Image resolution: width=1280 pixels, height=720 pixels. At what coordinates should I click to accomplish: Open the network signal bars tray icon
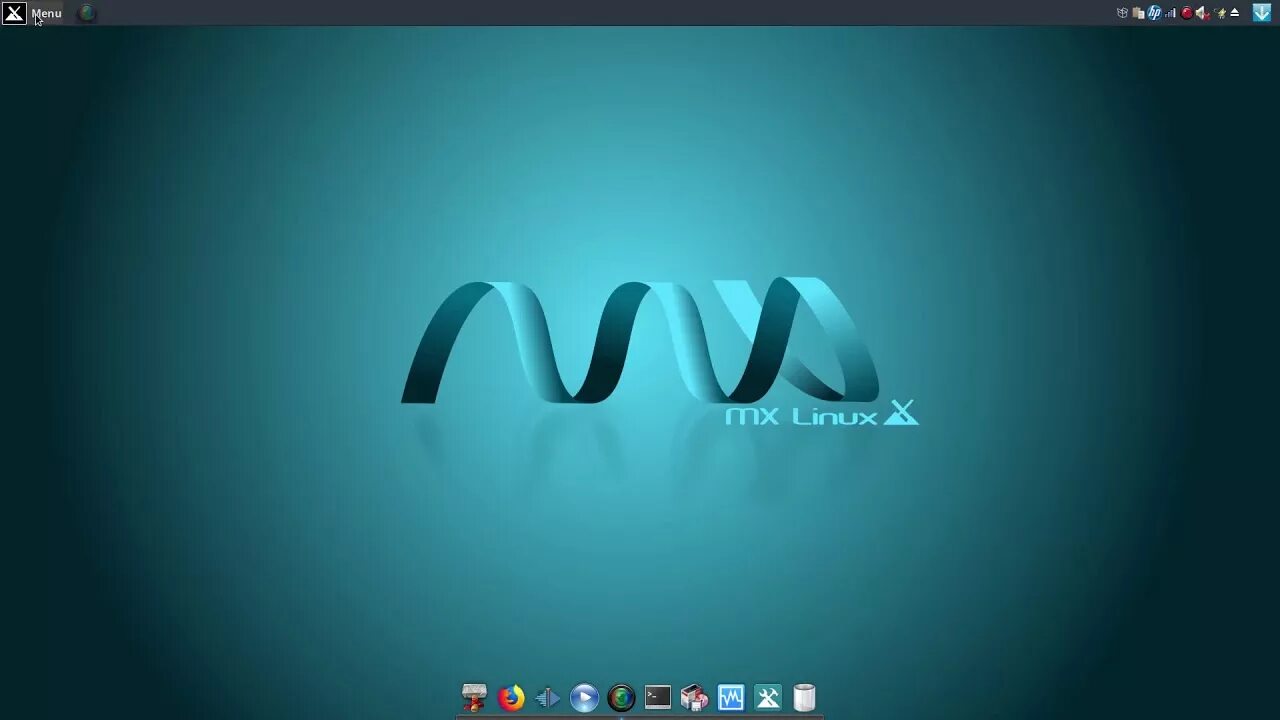(1170, 13)
